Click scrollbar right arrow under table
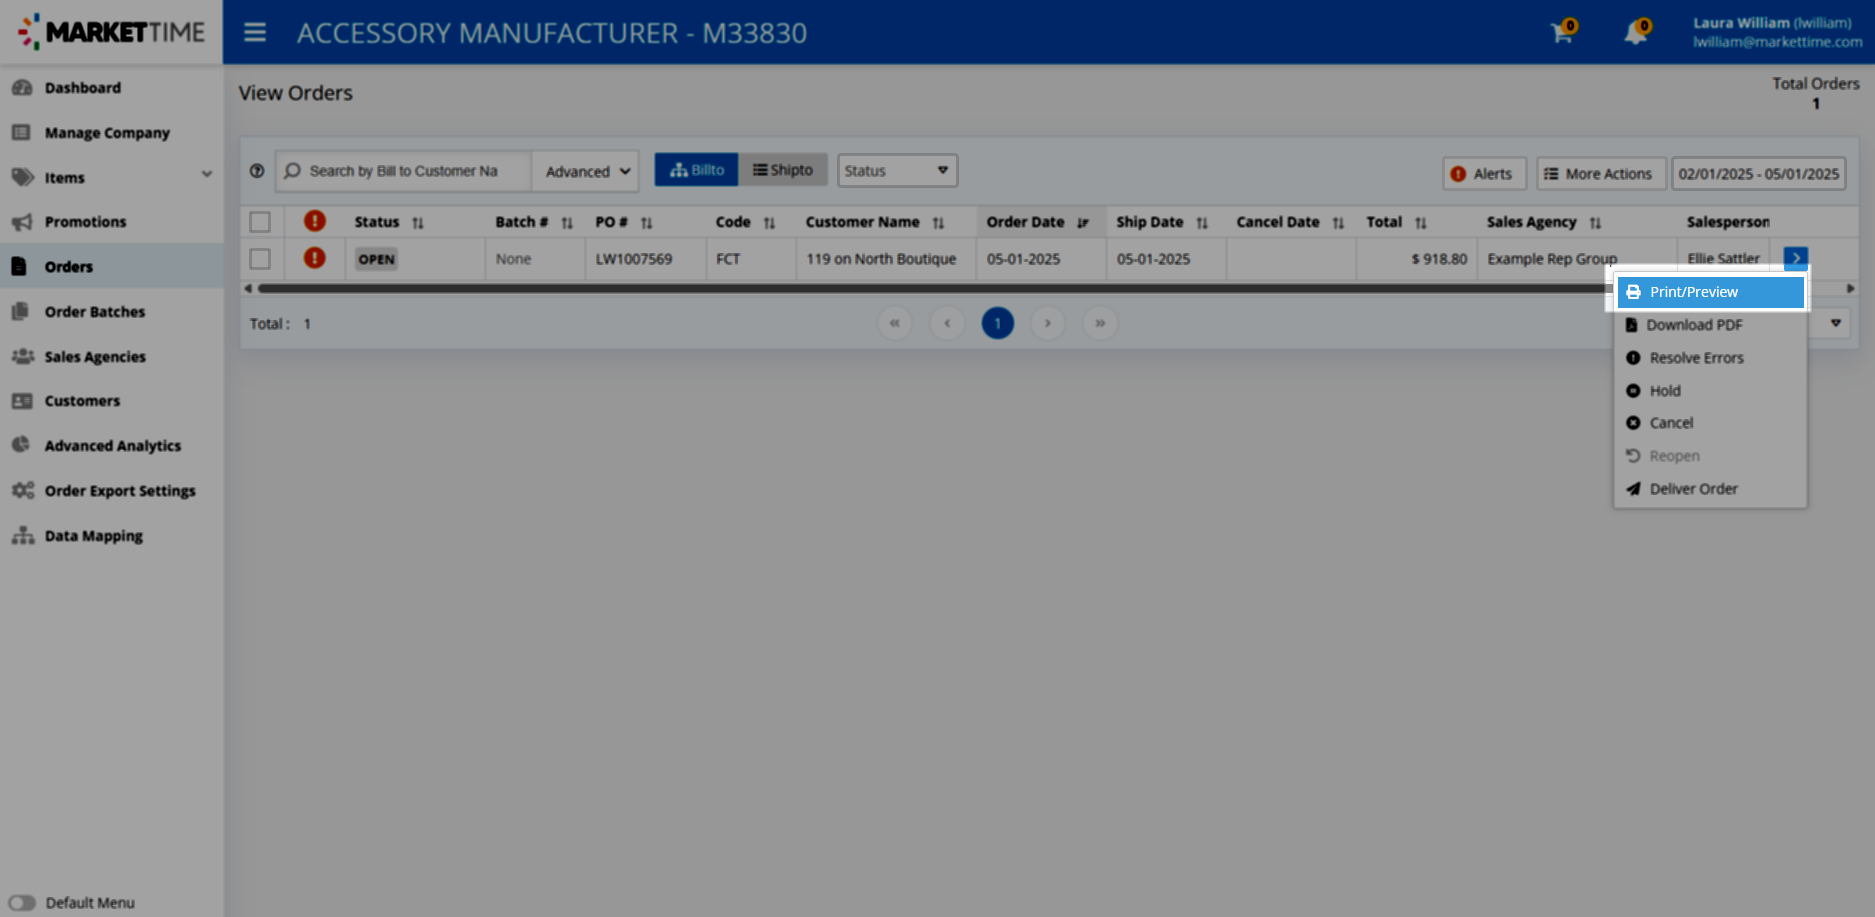 pyautogui.click(x=1851, y=288)
